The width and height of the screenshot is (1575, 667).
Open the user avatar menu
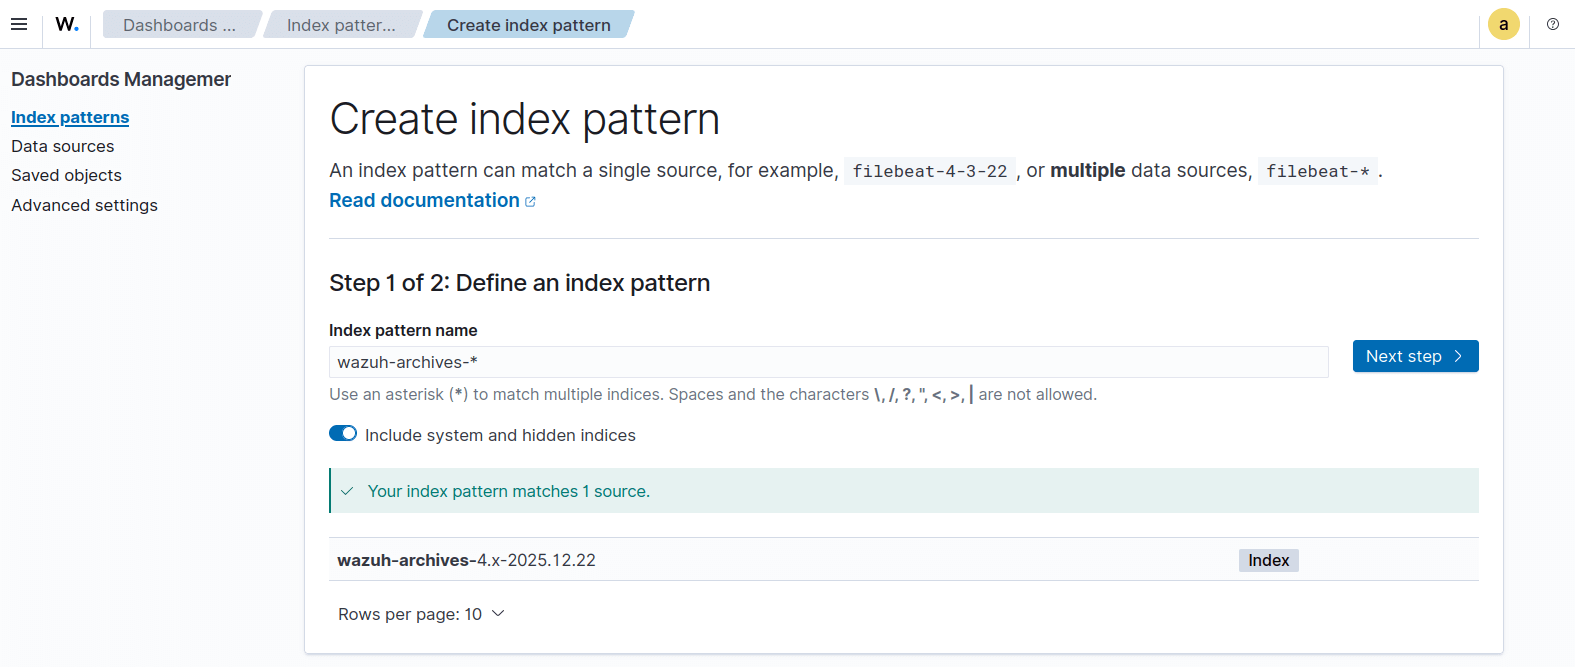point(1503,24)
